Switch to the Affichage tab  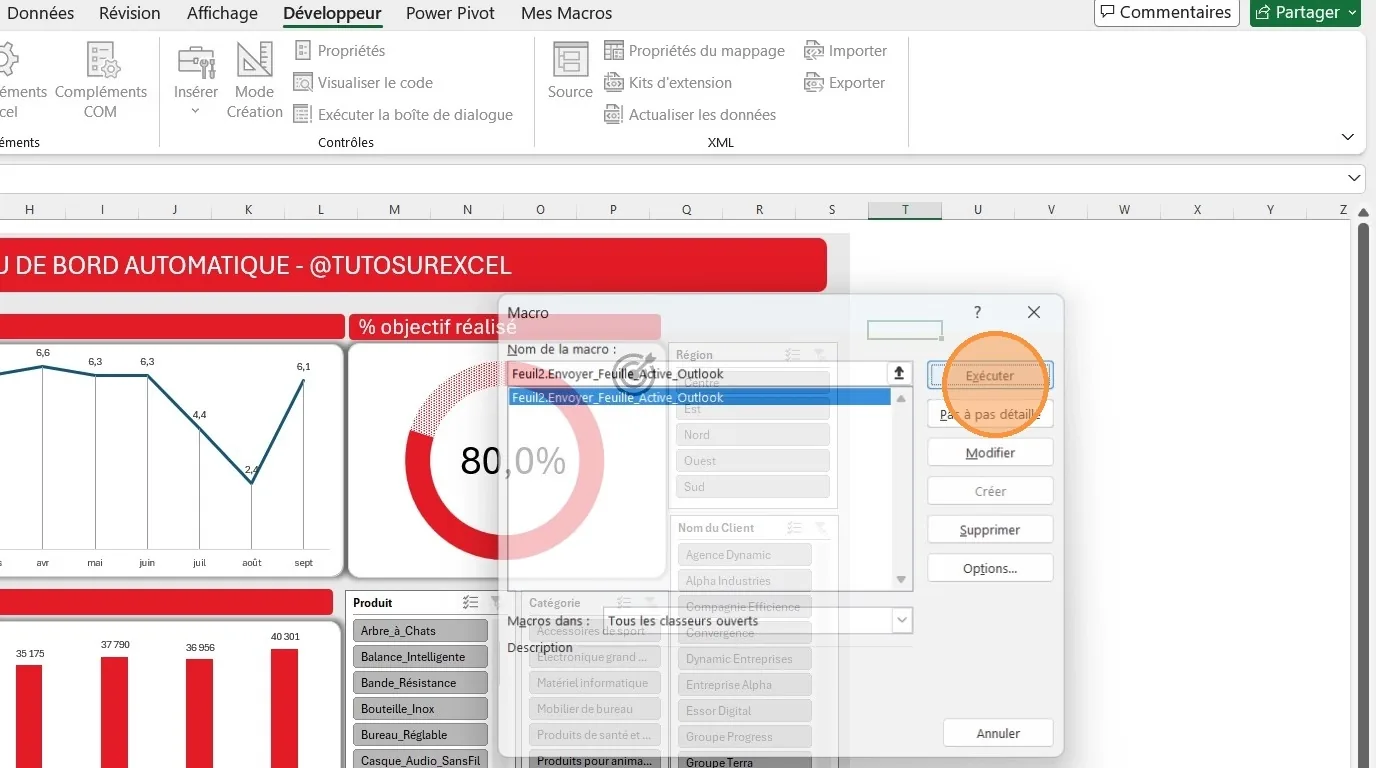222,13
